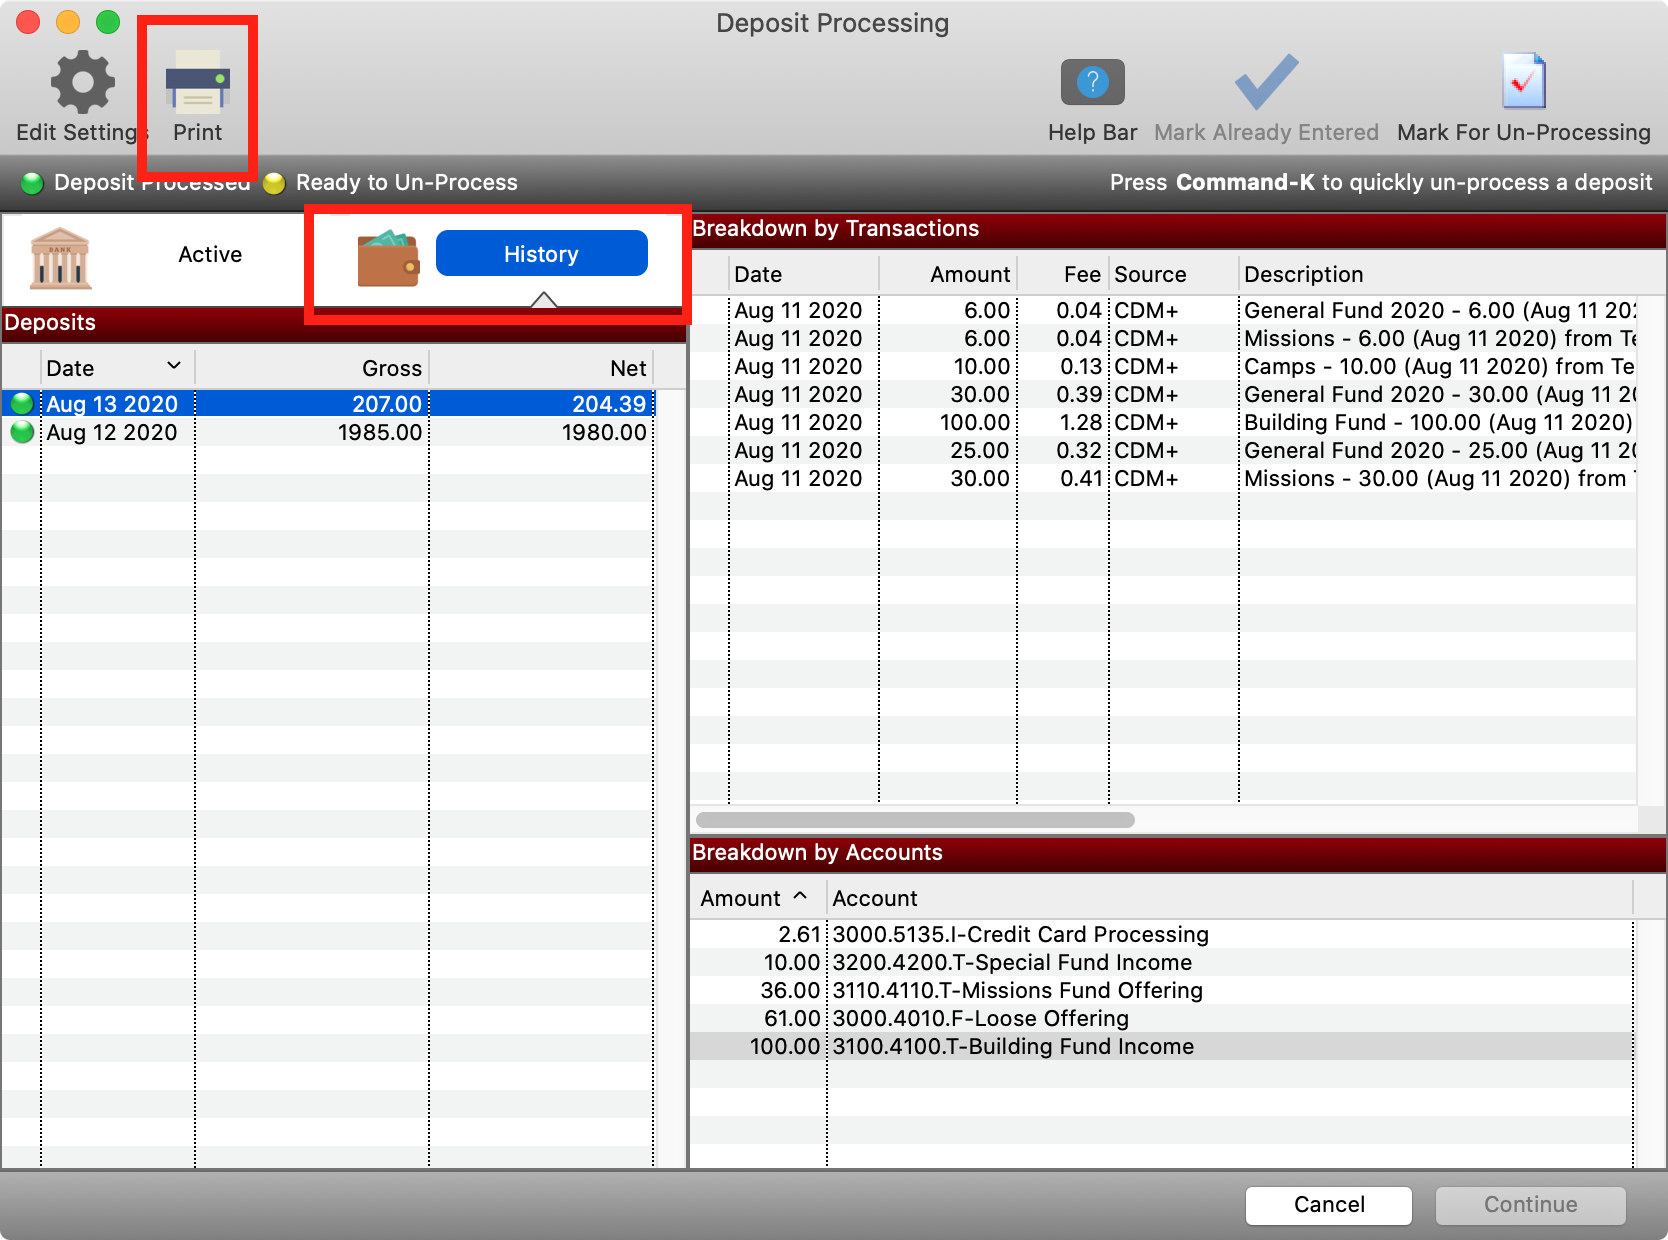Click the Print printer icon
1668x1240 pixels.
(197, 83)
